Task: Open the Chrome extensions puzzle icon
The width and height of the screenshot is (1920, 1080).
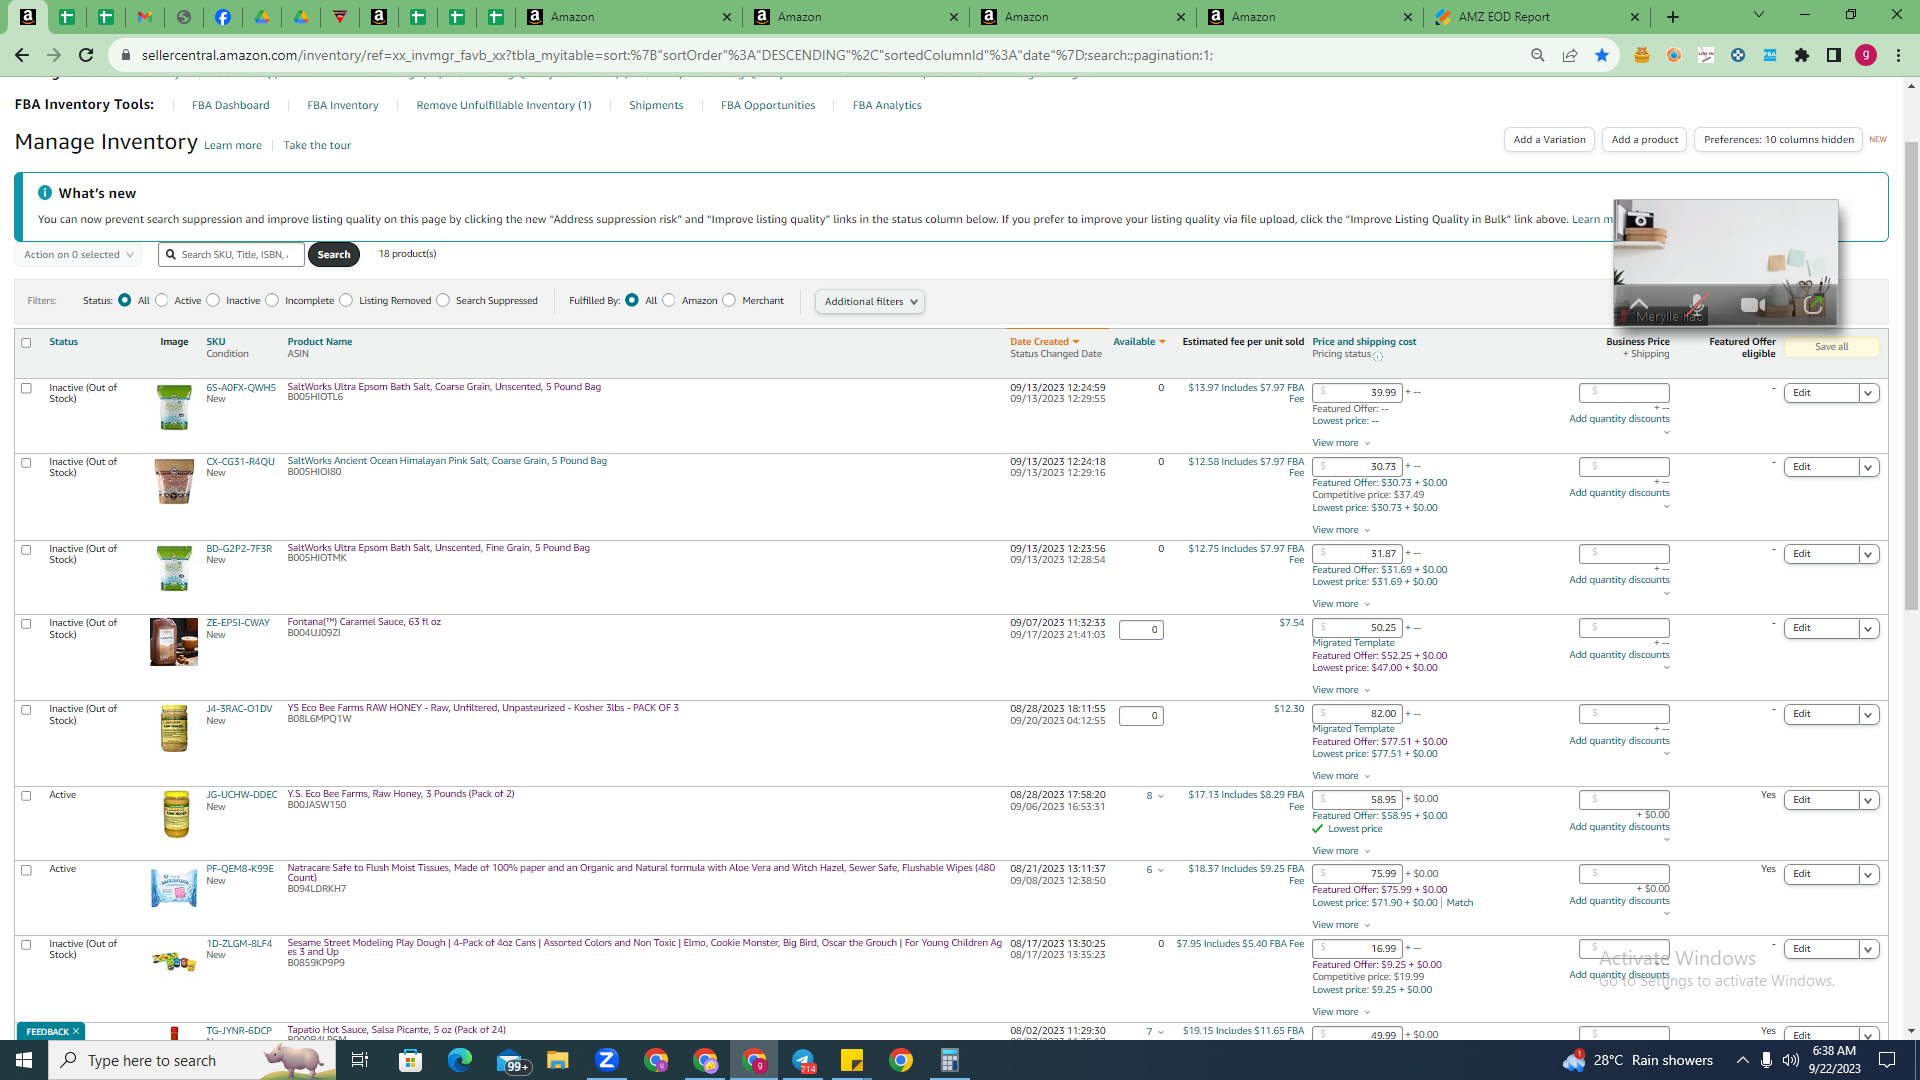Action: click(x=1802, y=55)
